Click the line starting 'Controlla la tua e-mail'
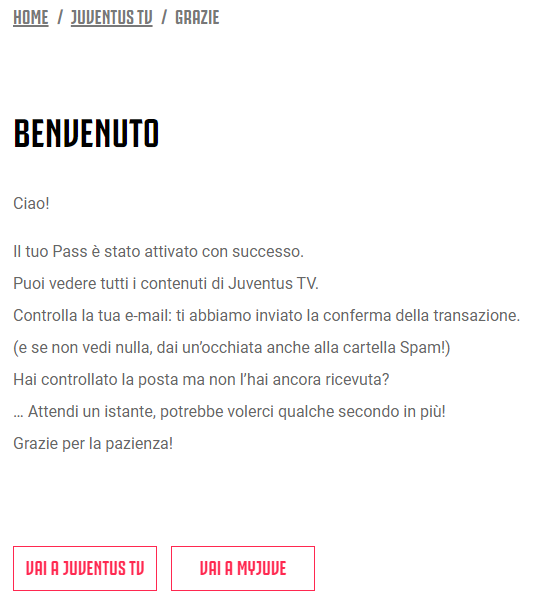539x603 pixels. point(266,315)
